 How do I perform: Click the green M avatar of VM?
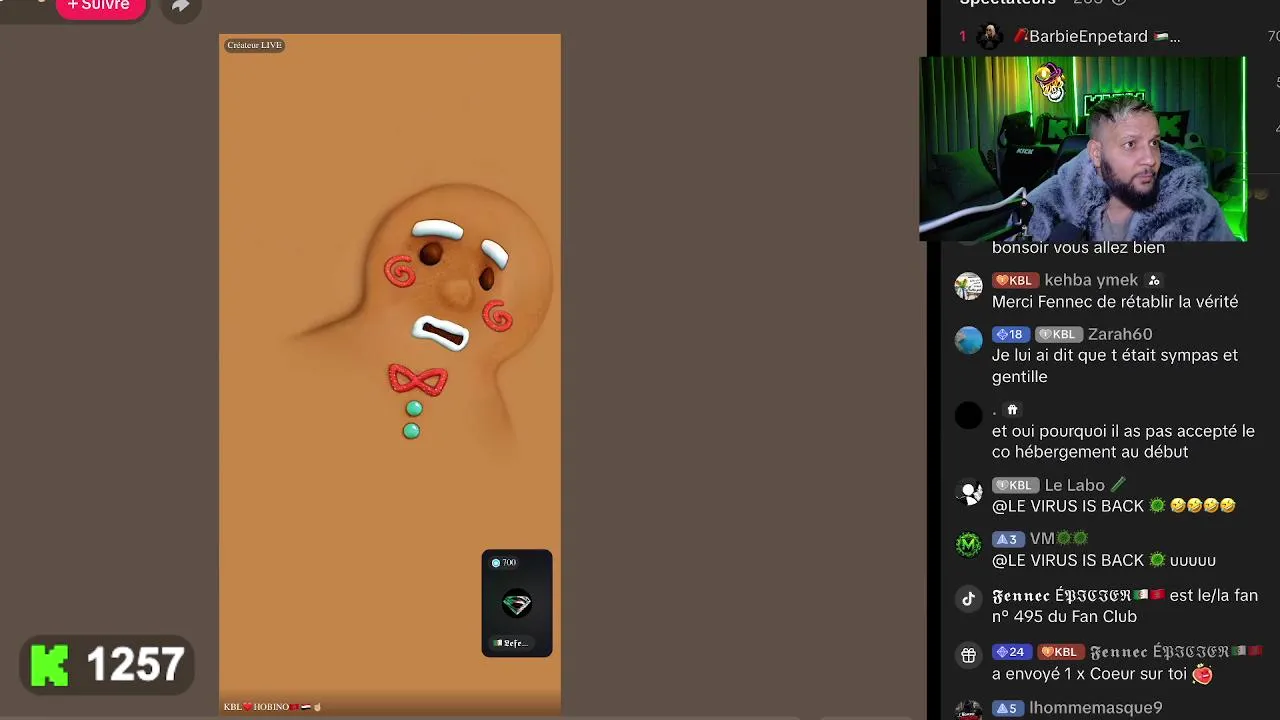coord(968,545)
